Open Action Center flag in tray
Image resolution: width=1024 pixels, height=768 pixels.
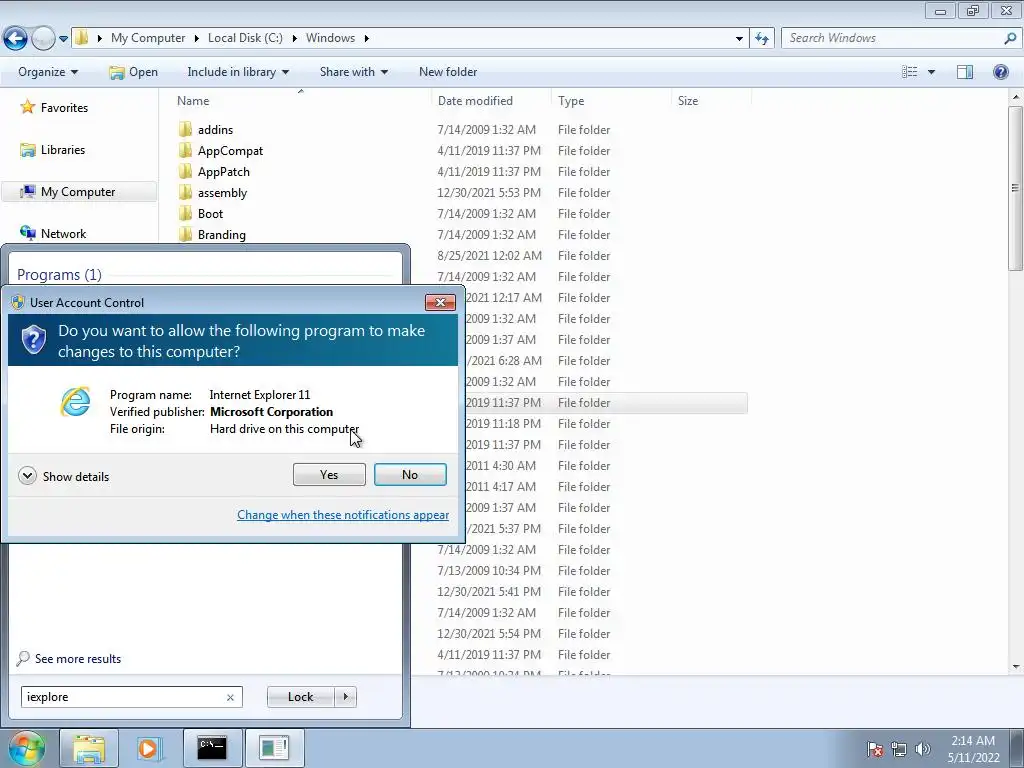tap(875, 749)
